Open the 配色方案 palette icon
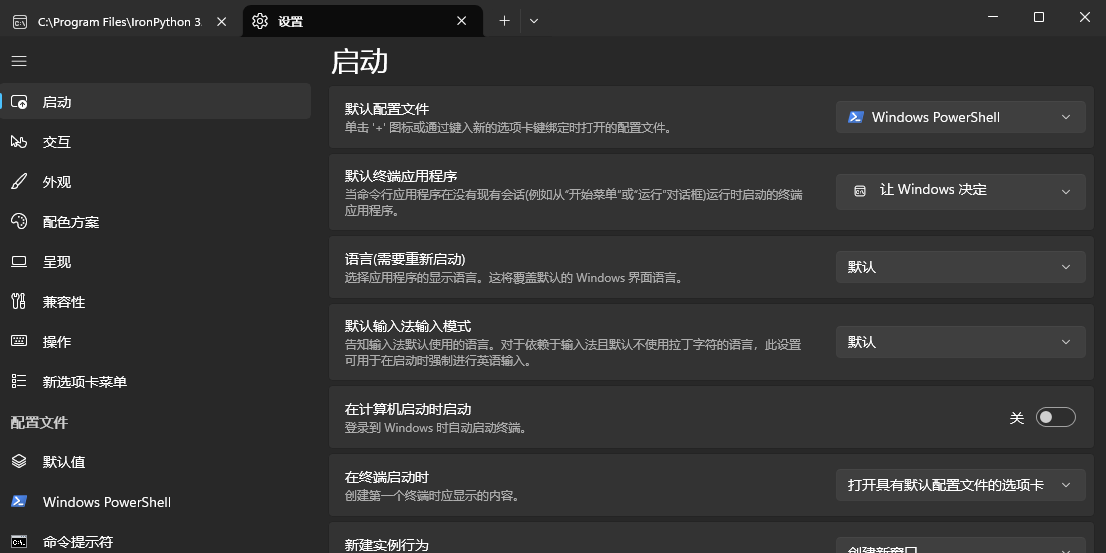 18,222
